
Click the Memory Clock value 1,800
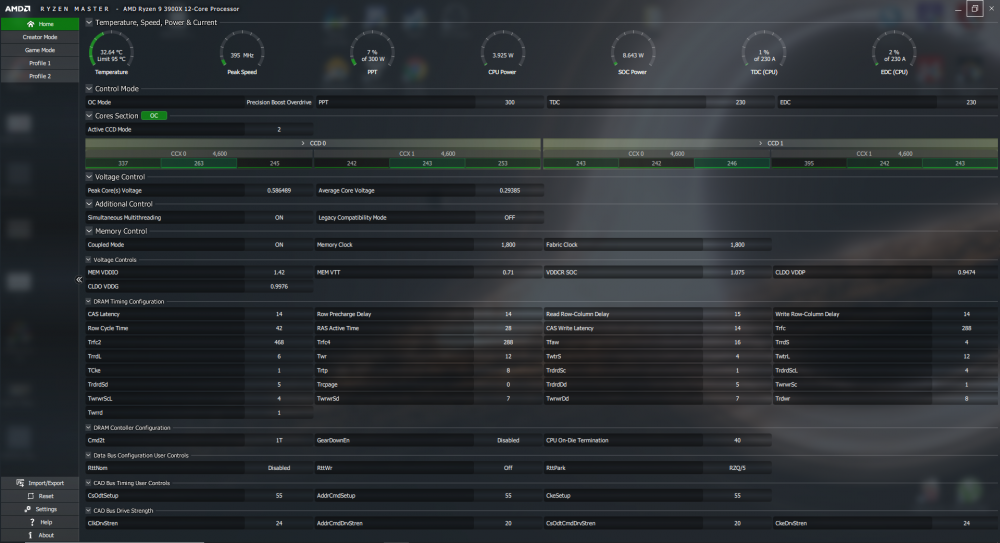coord(508,244)
